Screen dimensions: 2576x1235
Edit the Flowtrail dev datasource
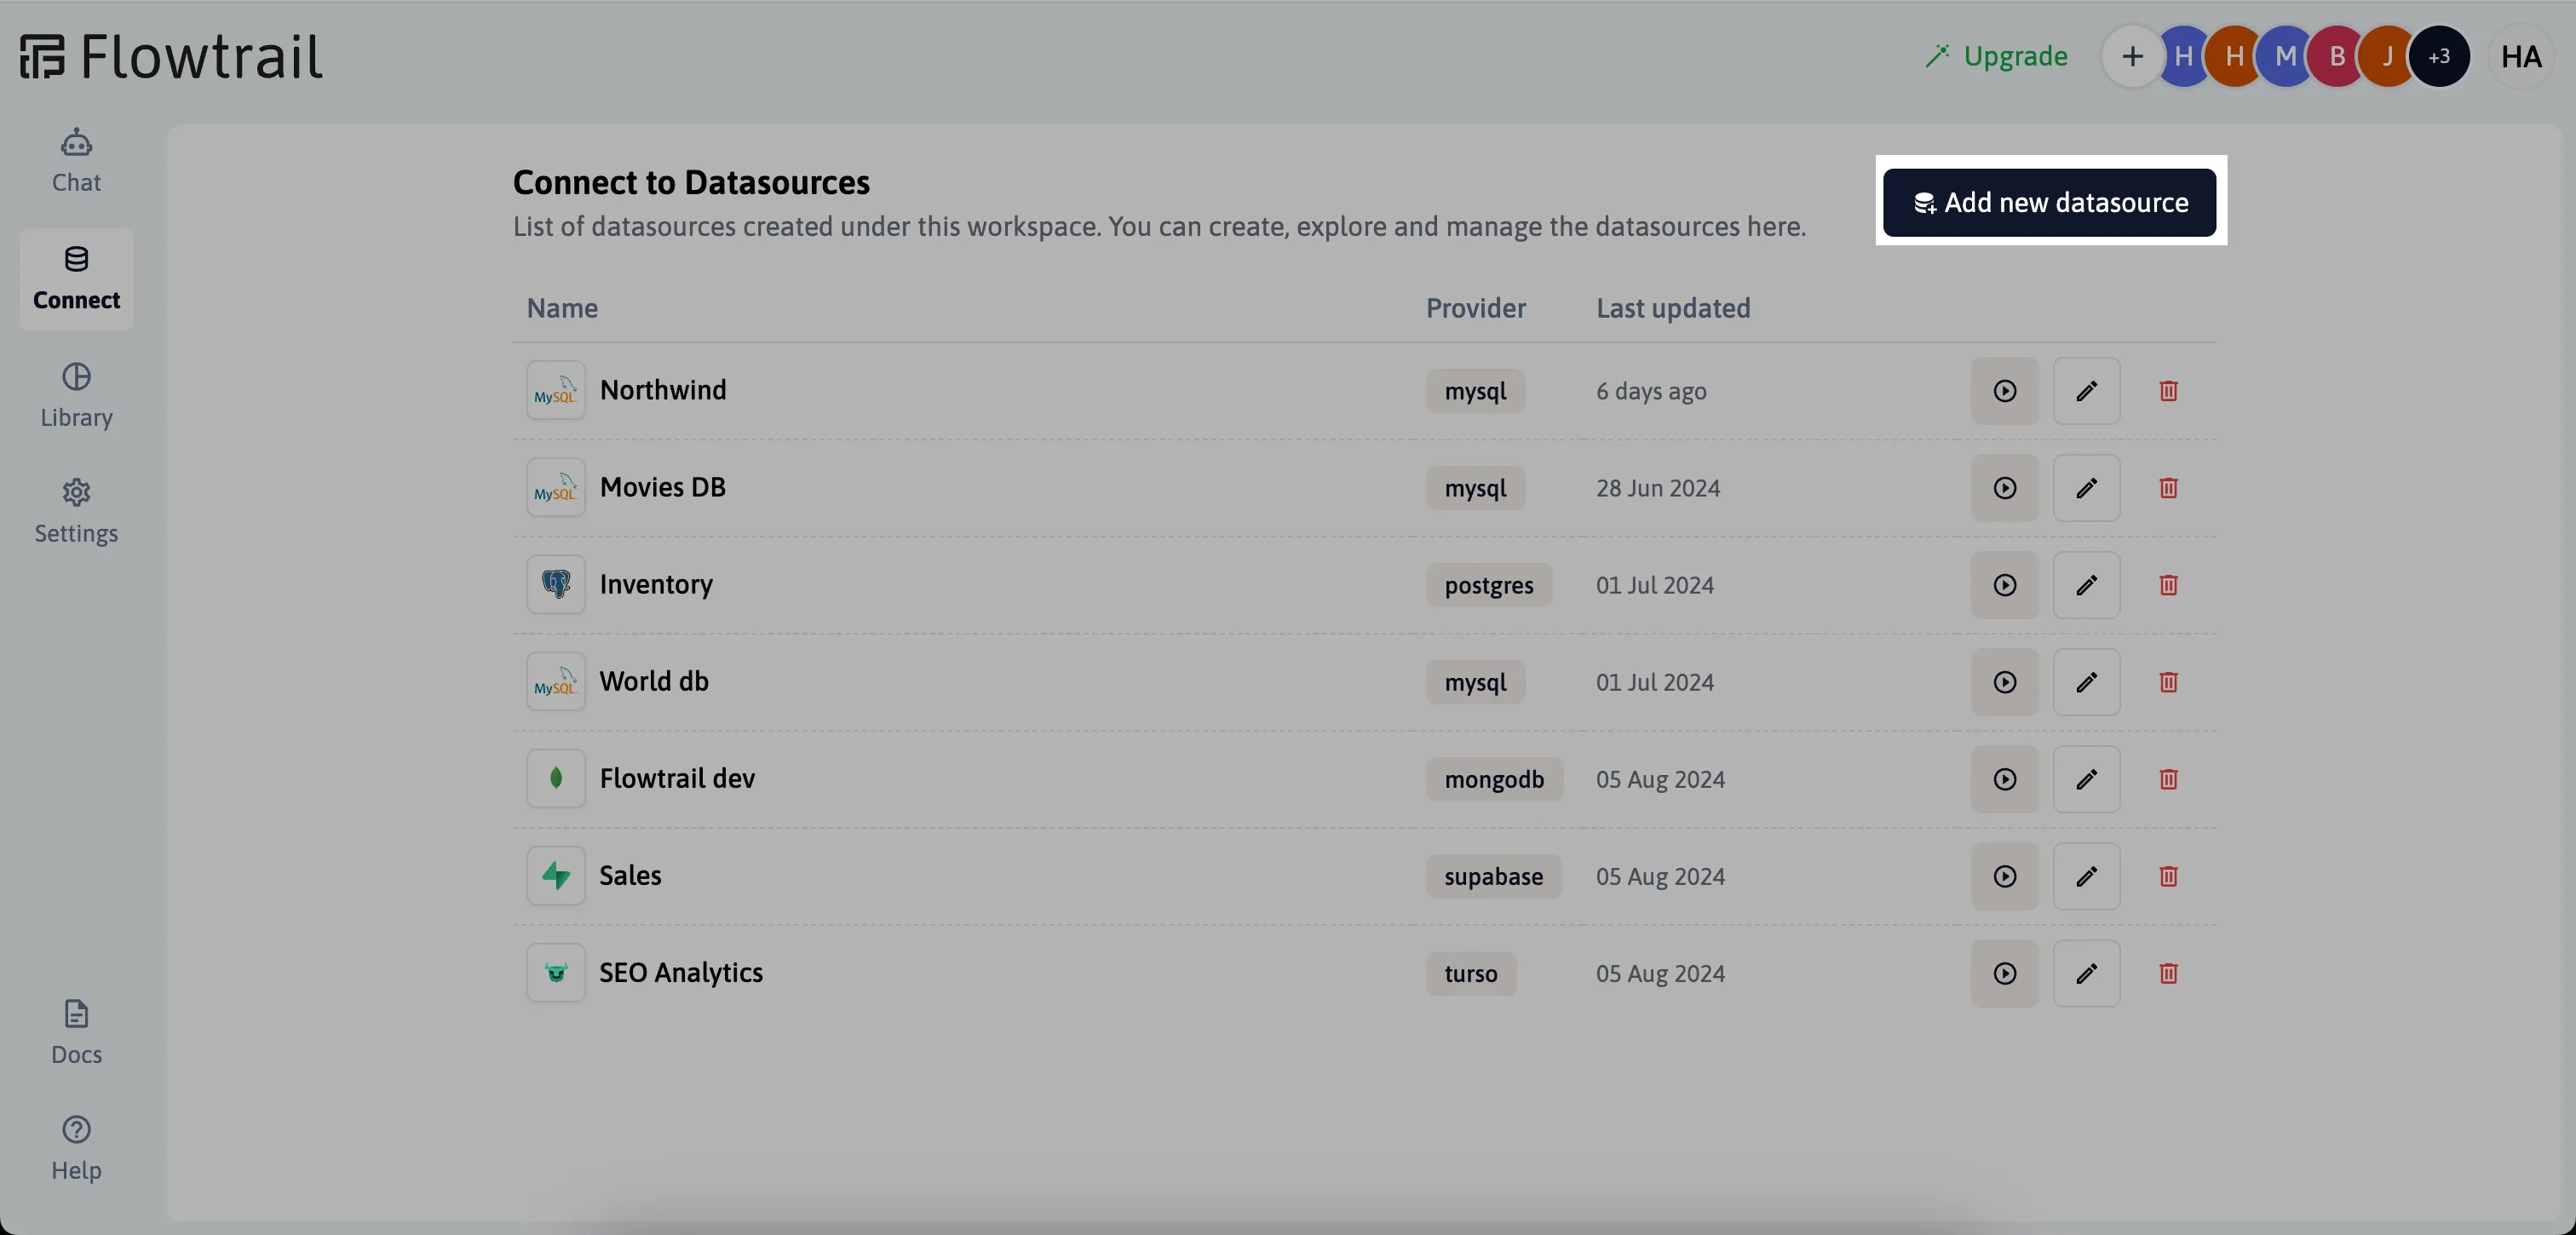pos(2086,779)
